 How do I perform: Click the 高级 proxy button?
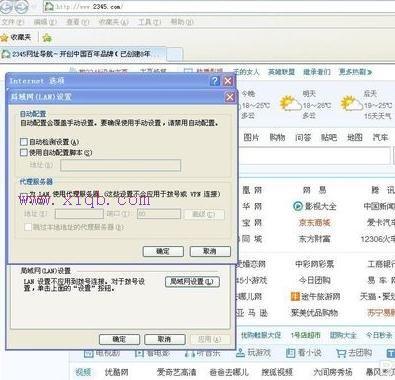tap(204, 214)
